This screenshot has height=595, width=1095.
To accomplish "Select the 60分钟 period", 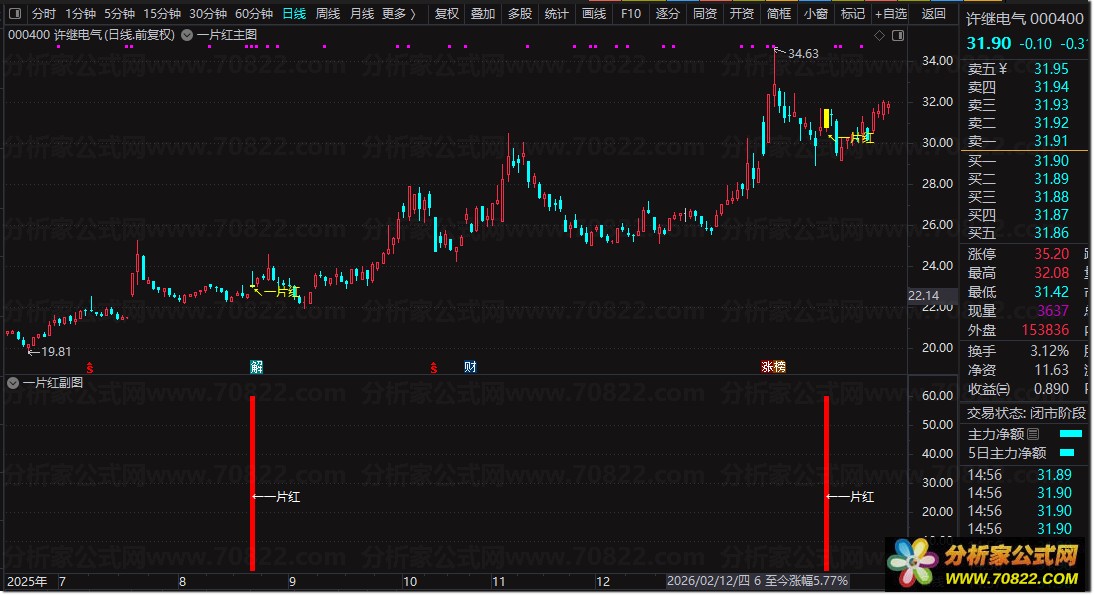I will [254, 13].
